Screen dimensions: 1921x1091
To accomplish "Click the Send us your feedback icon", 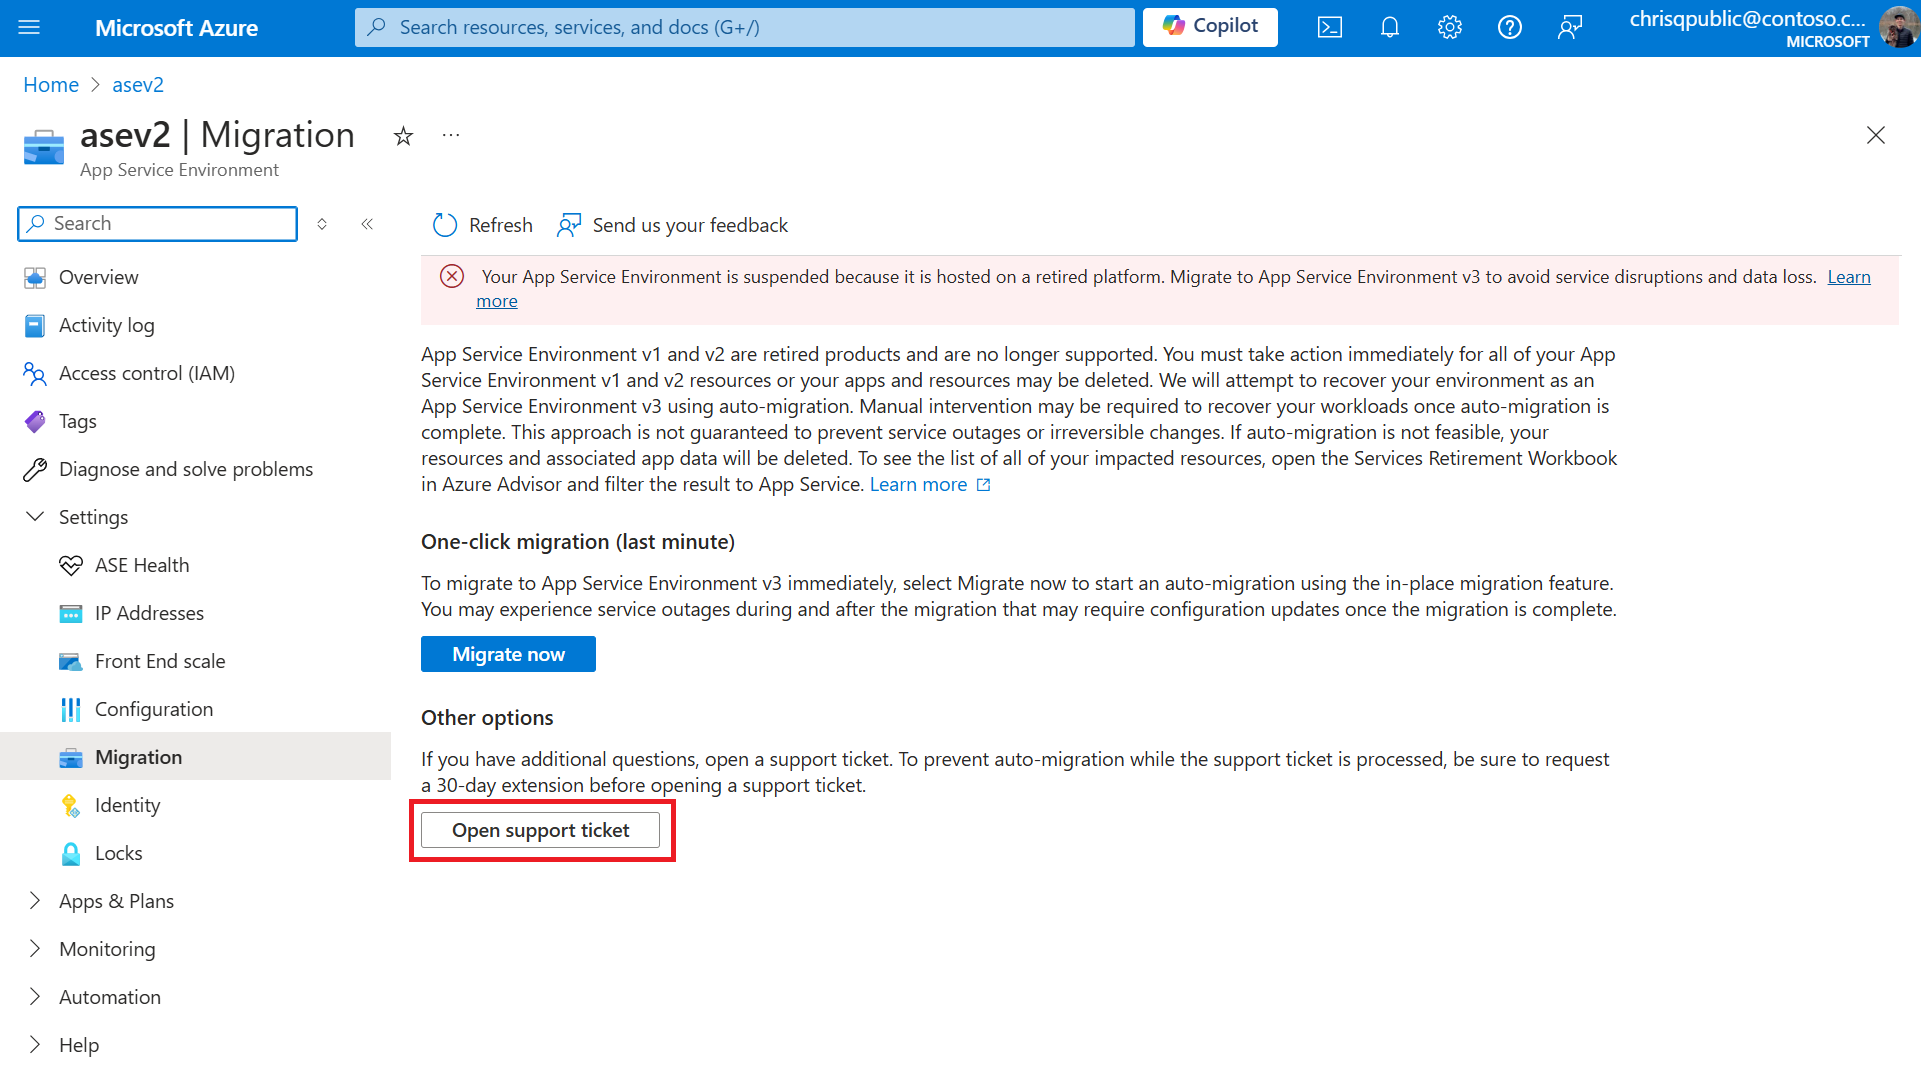I will 569,224.
